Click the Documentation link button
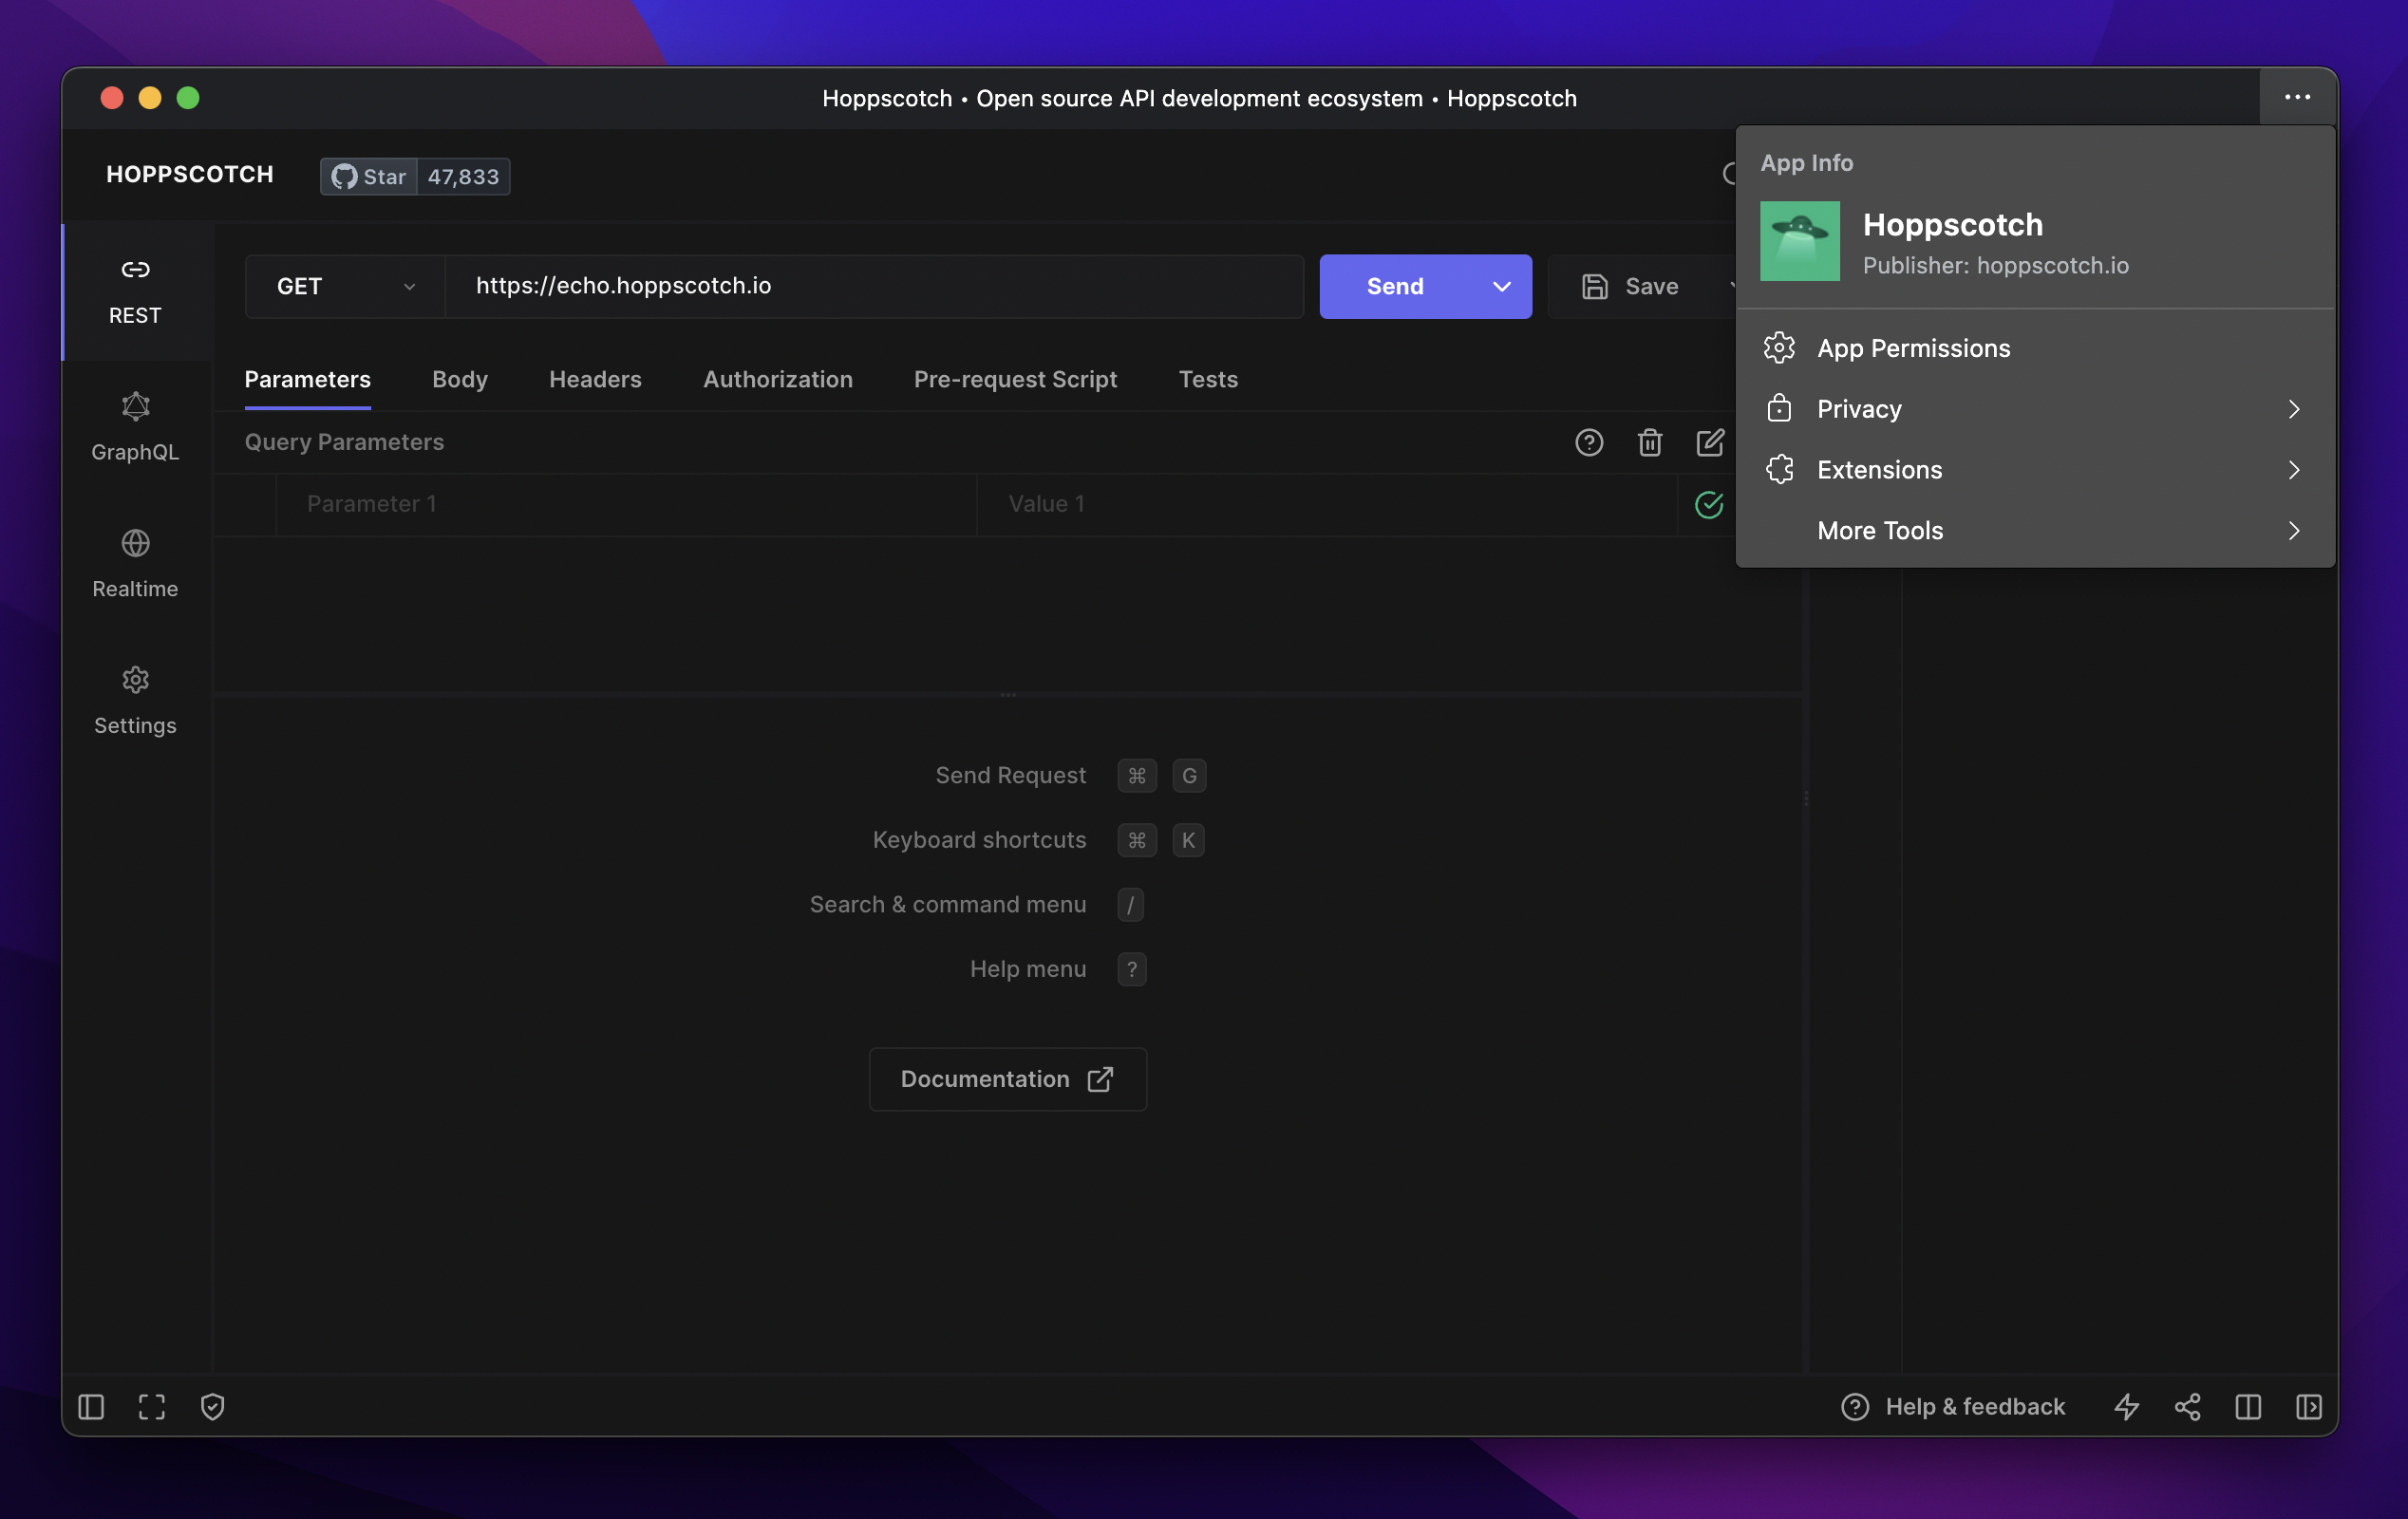Screen dimensions: 2408x1519 pos(1006,1079)
